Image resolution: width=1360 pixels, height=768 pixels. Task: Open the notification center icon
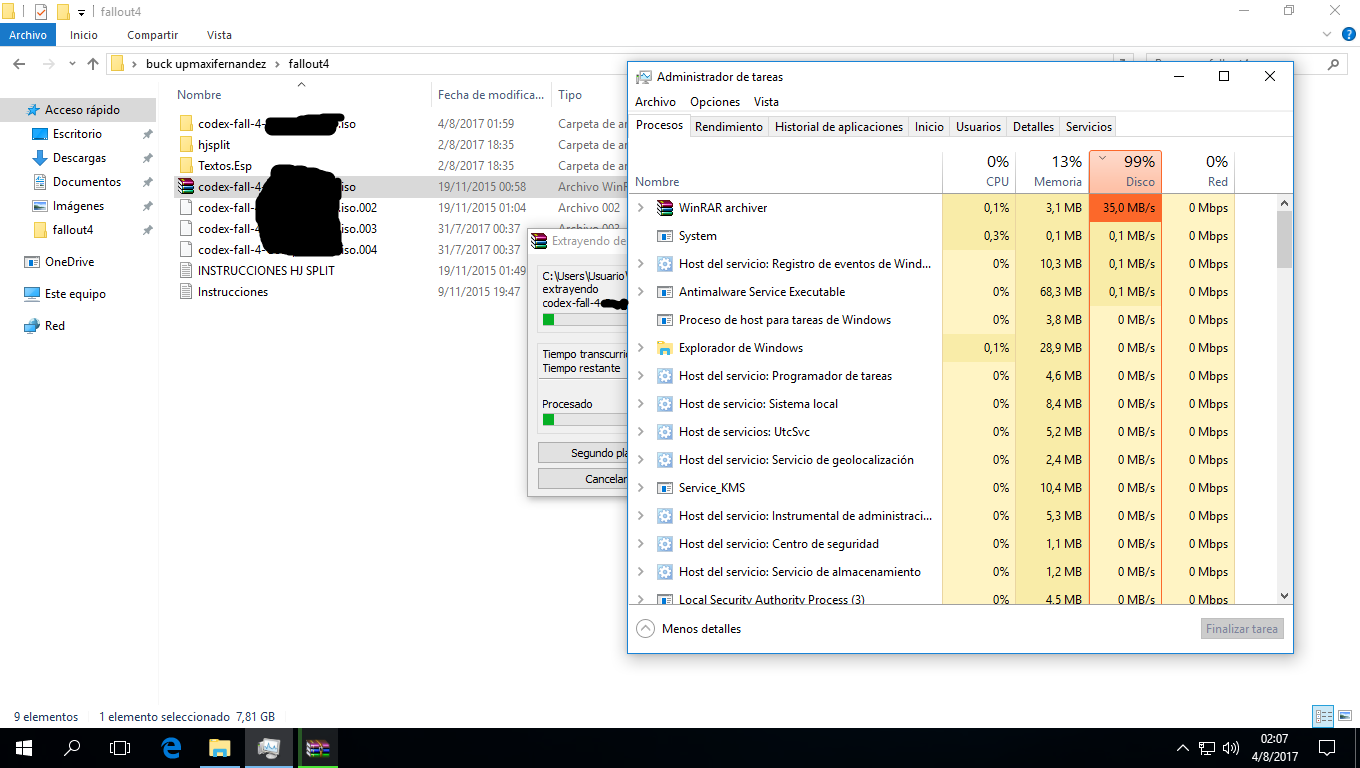pyautogui.click(x=1326, y=747)
